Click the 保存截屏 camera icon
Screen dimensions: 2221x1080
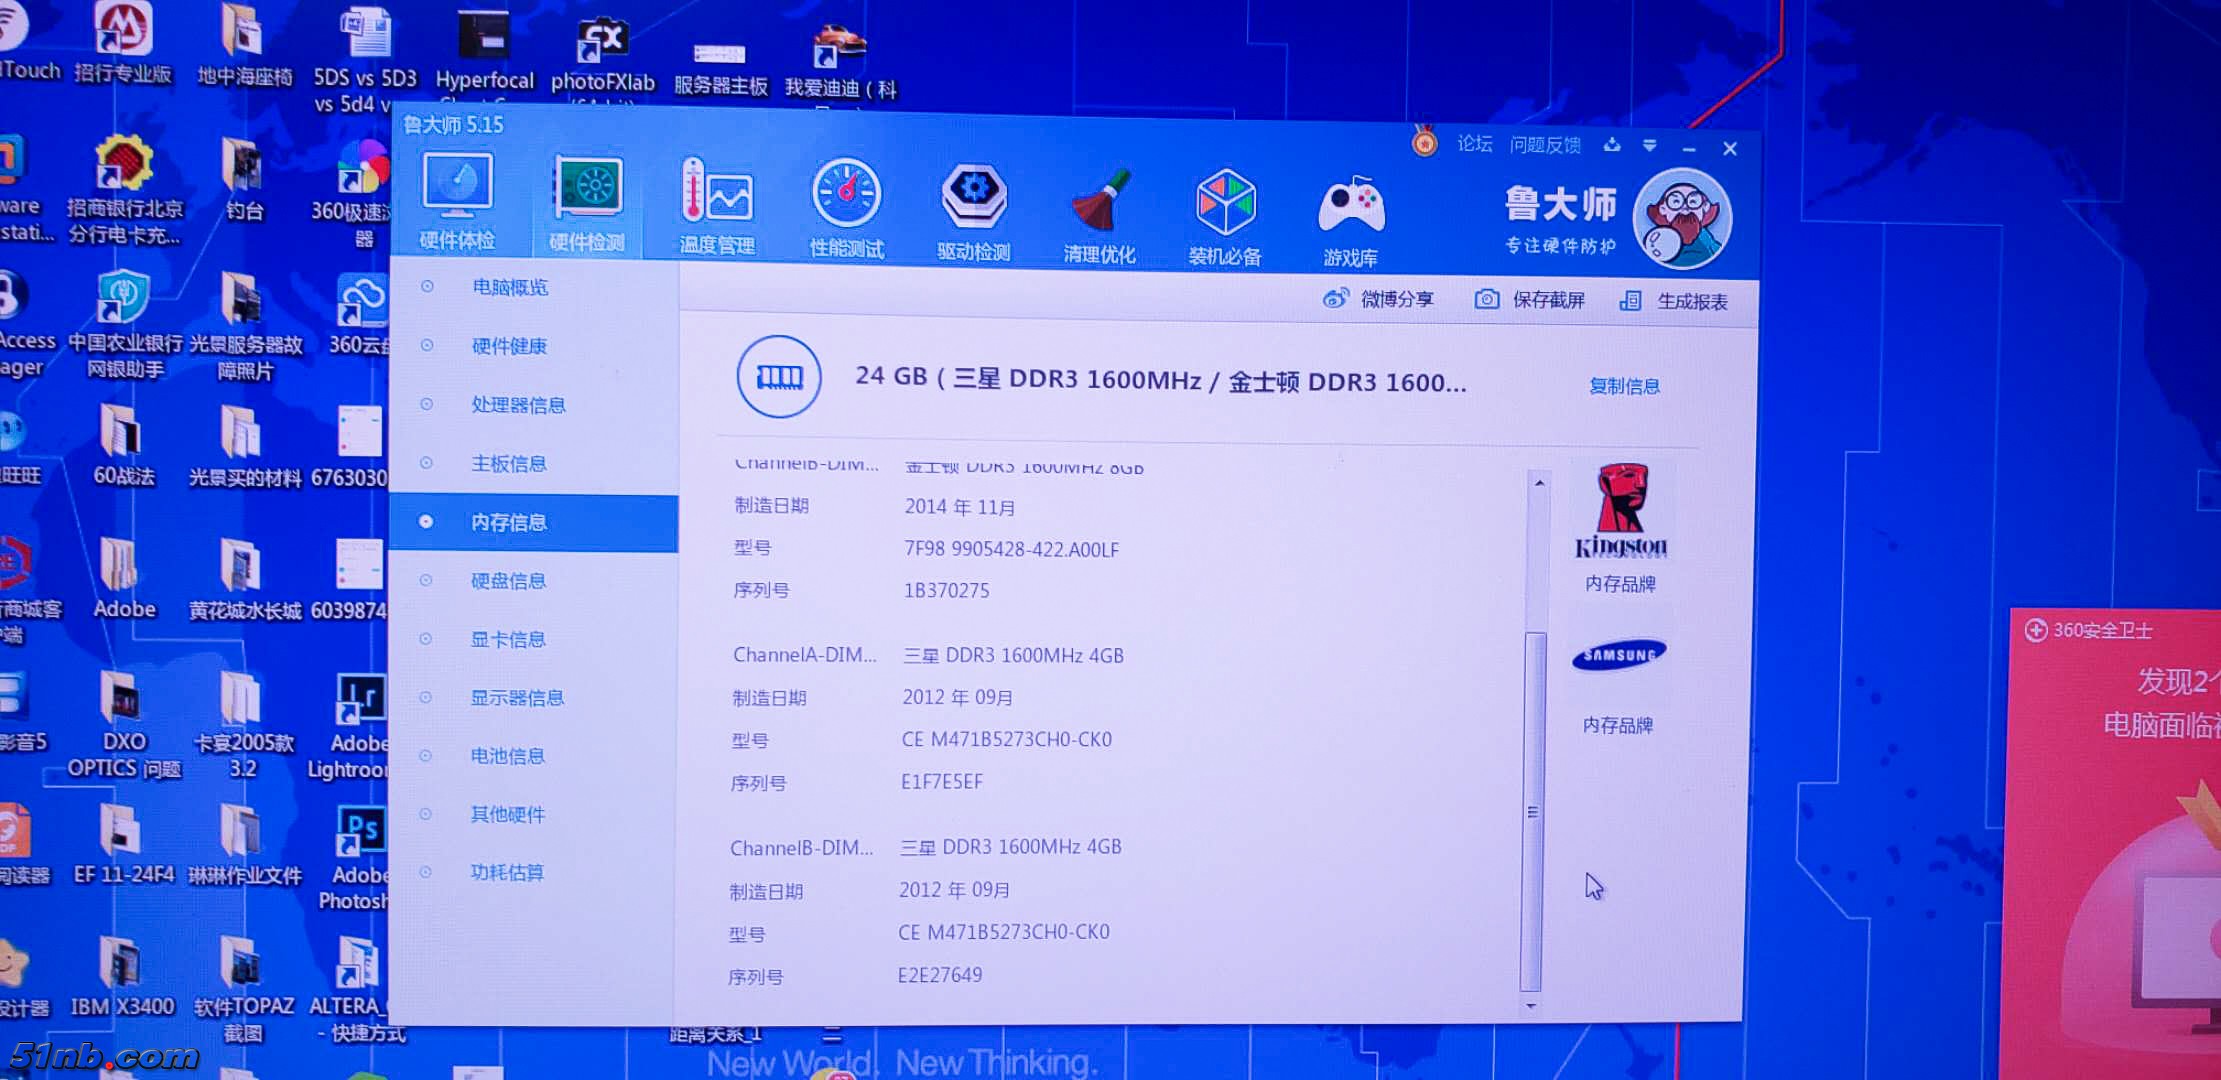pos(1487,299)
